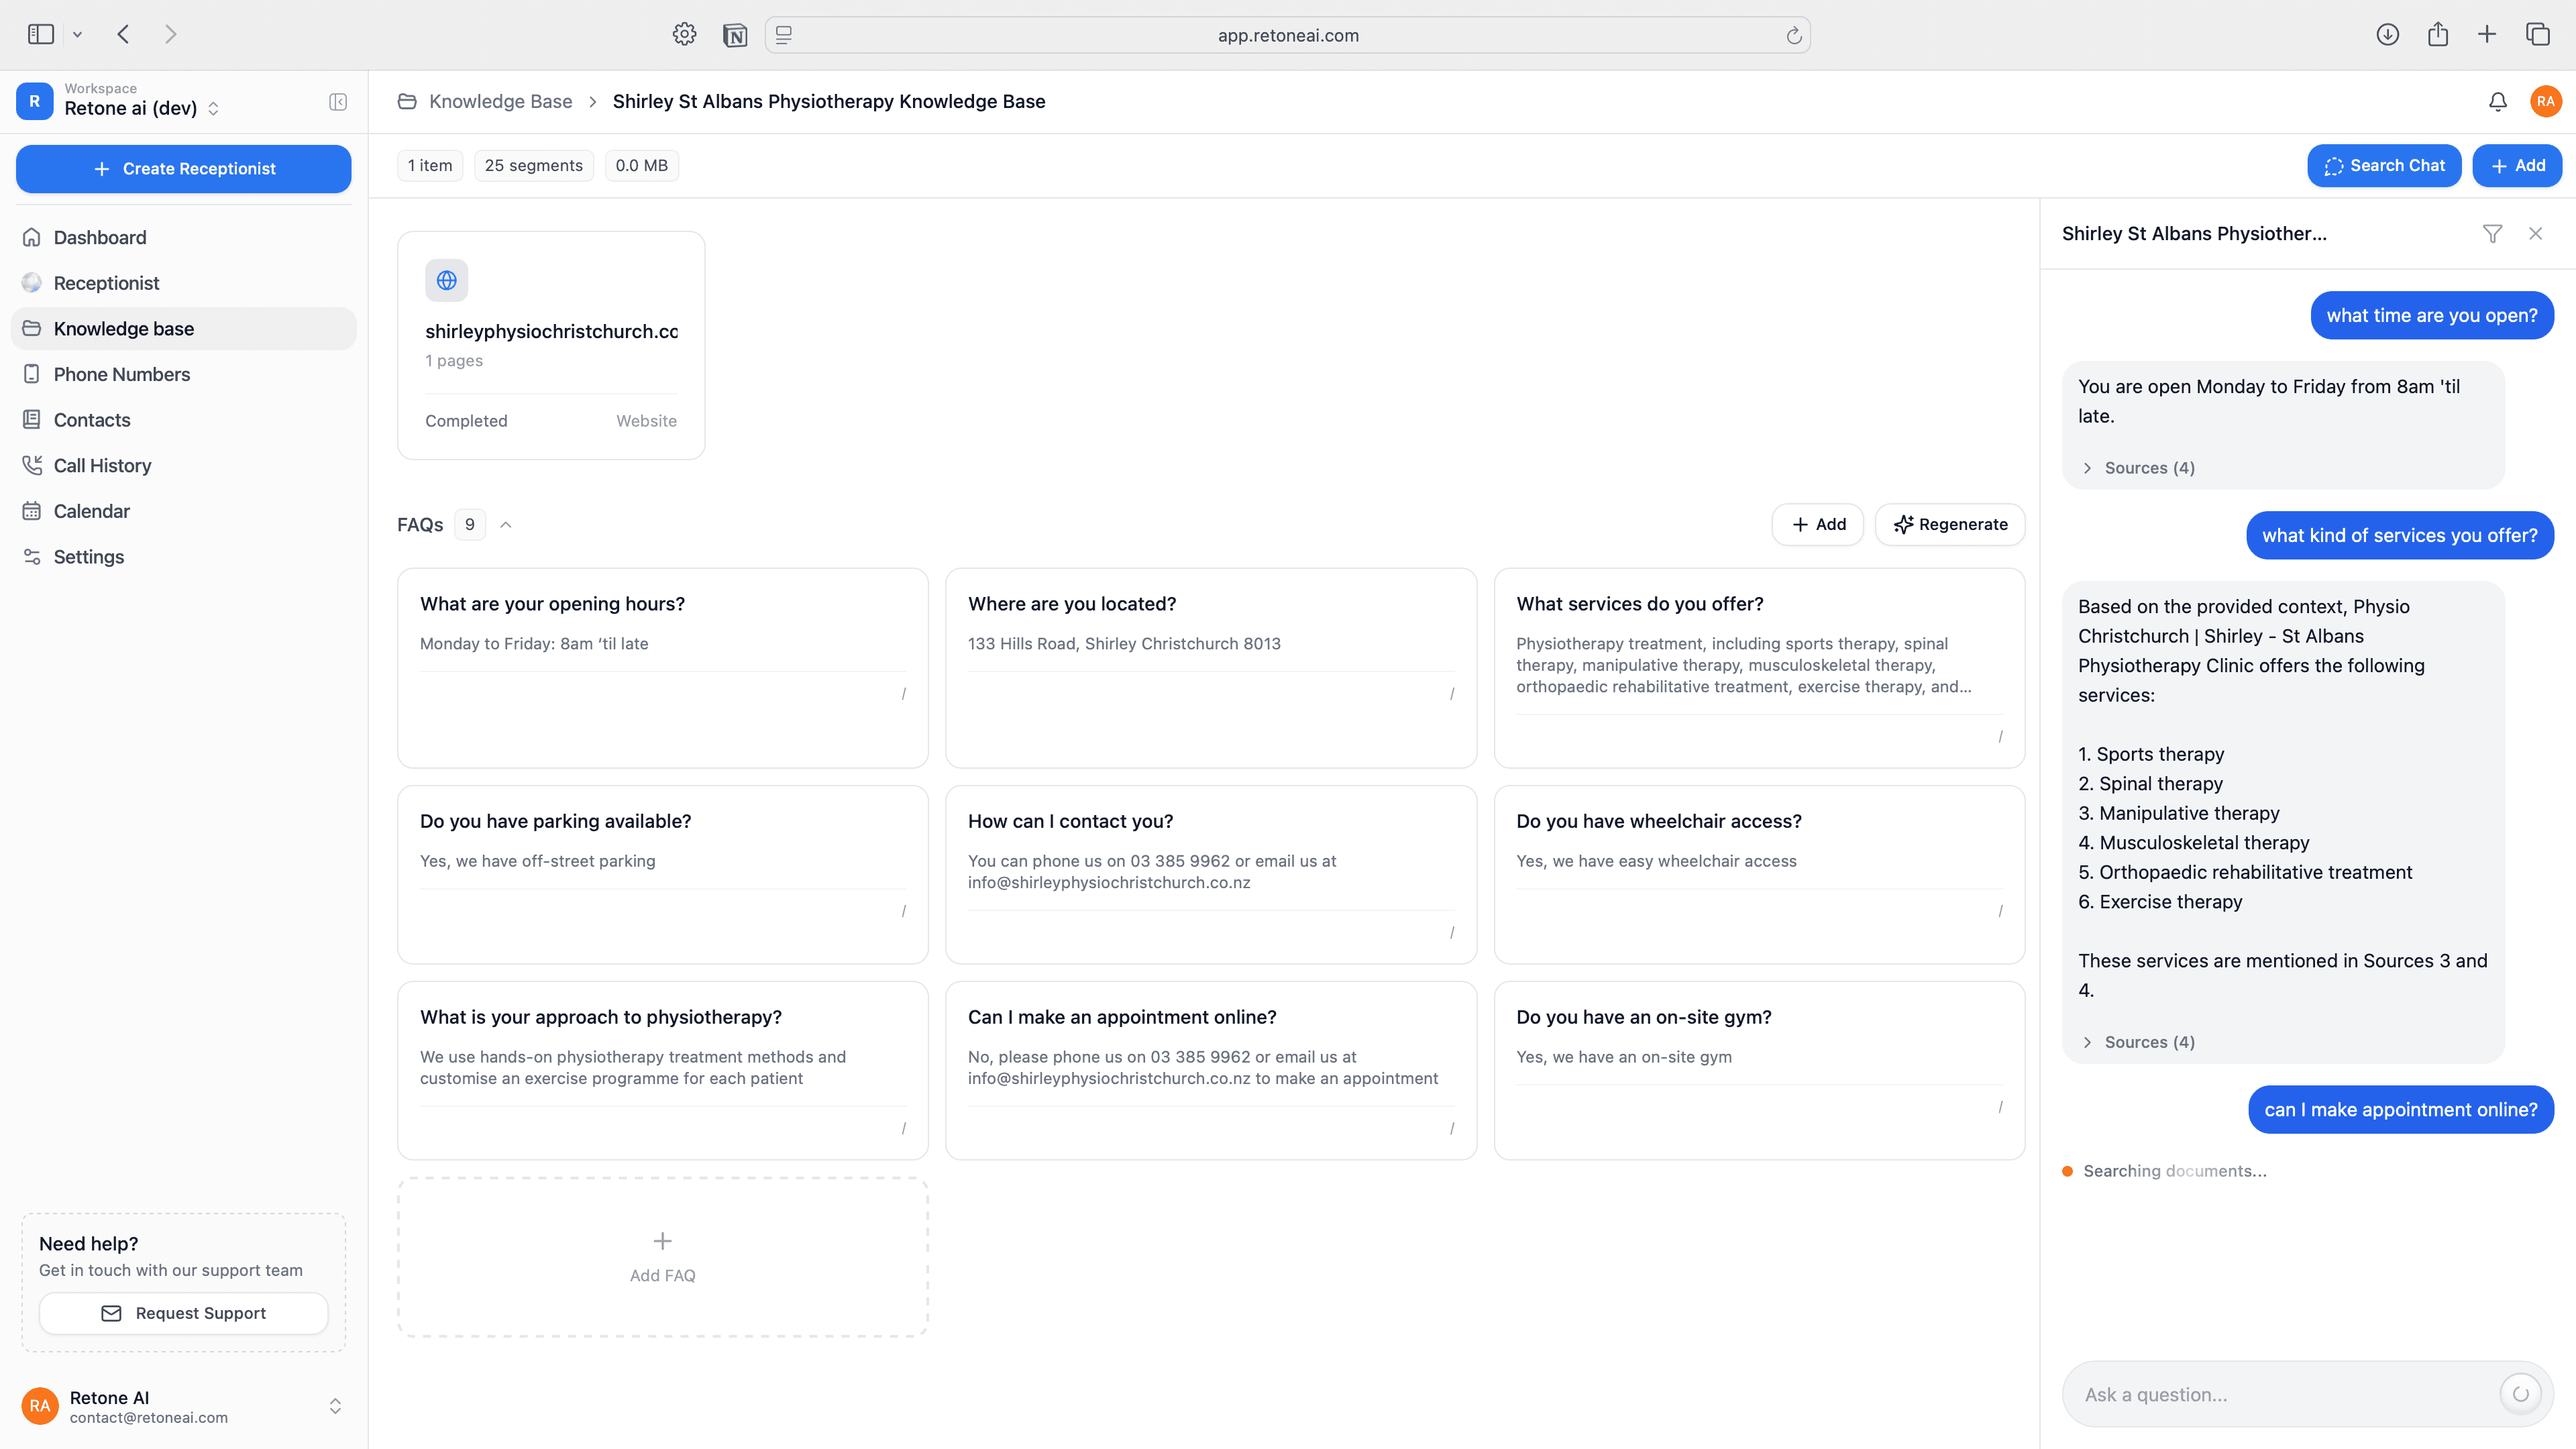Click the Search Chat button
Image resolution: width=2576 pixels, height=1449 pixels.
click(2384, 166)
